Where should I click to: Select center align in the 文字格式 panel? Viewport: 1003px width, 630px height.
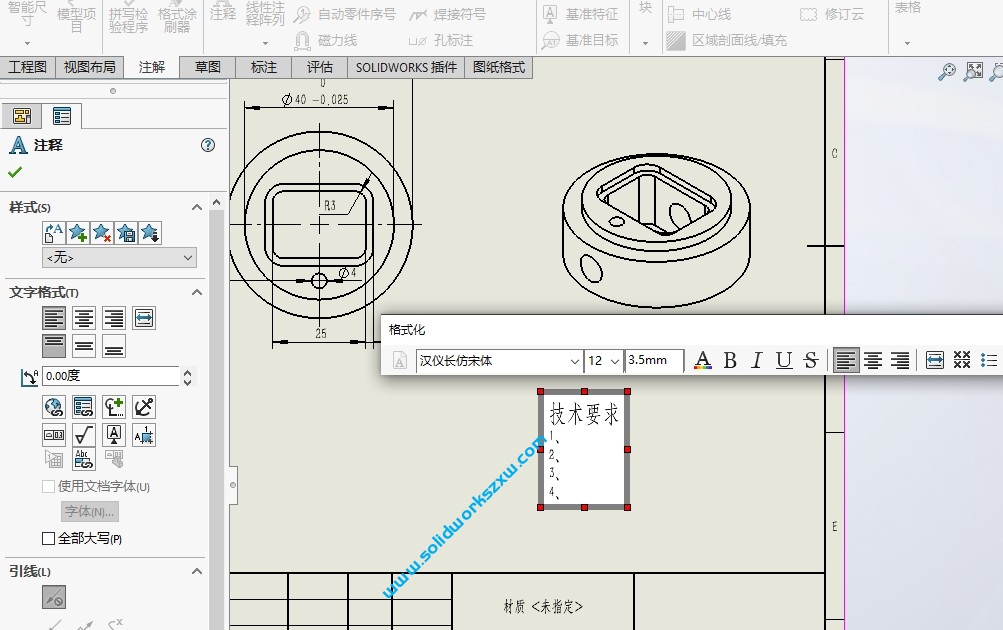pos(84,319)
